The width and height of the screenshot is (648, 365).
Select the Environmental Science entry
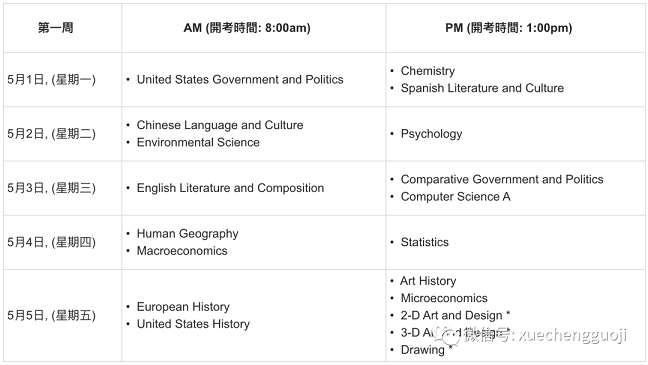(198, 142)
